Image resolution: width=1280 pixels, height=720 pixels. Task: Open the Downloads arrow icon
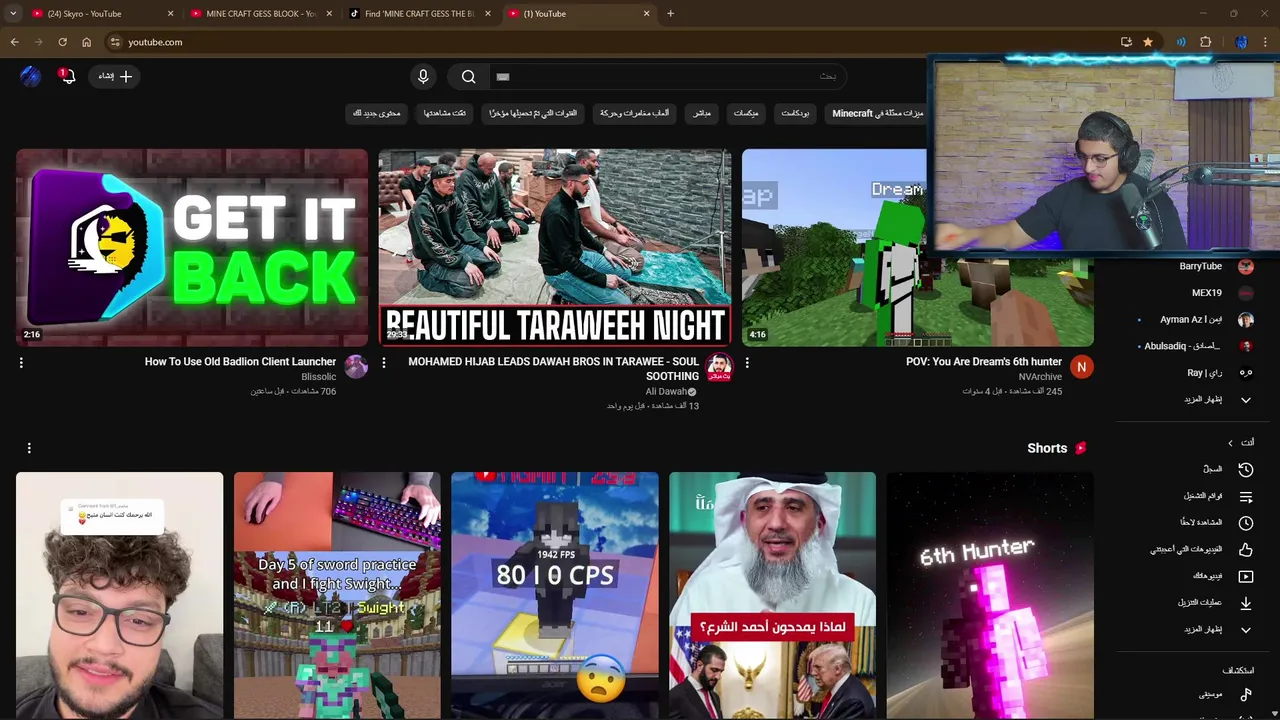(1246, 602)
